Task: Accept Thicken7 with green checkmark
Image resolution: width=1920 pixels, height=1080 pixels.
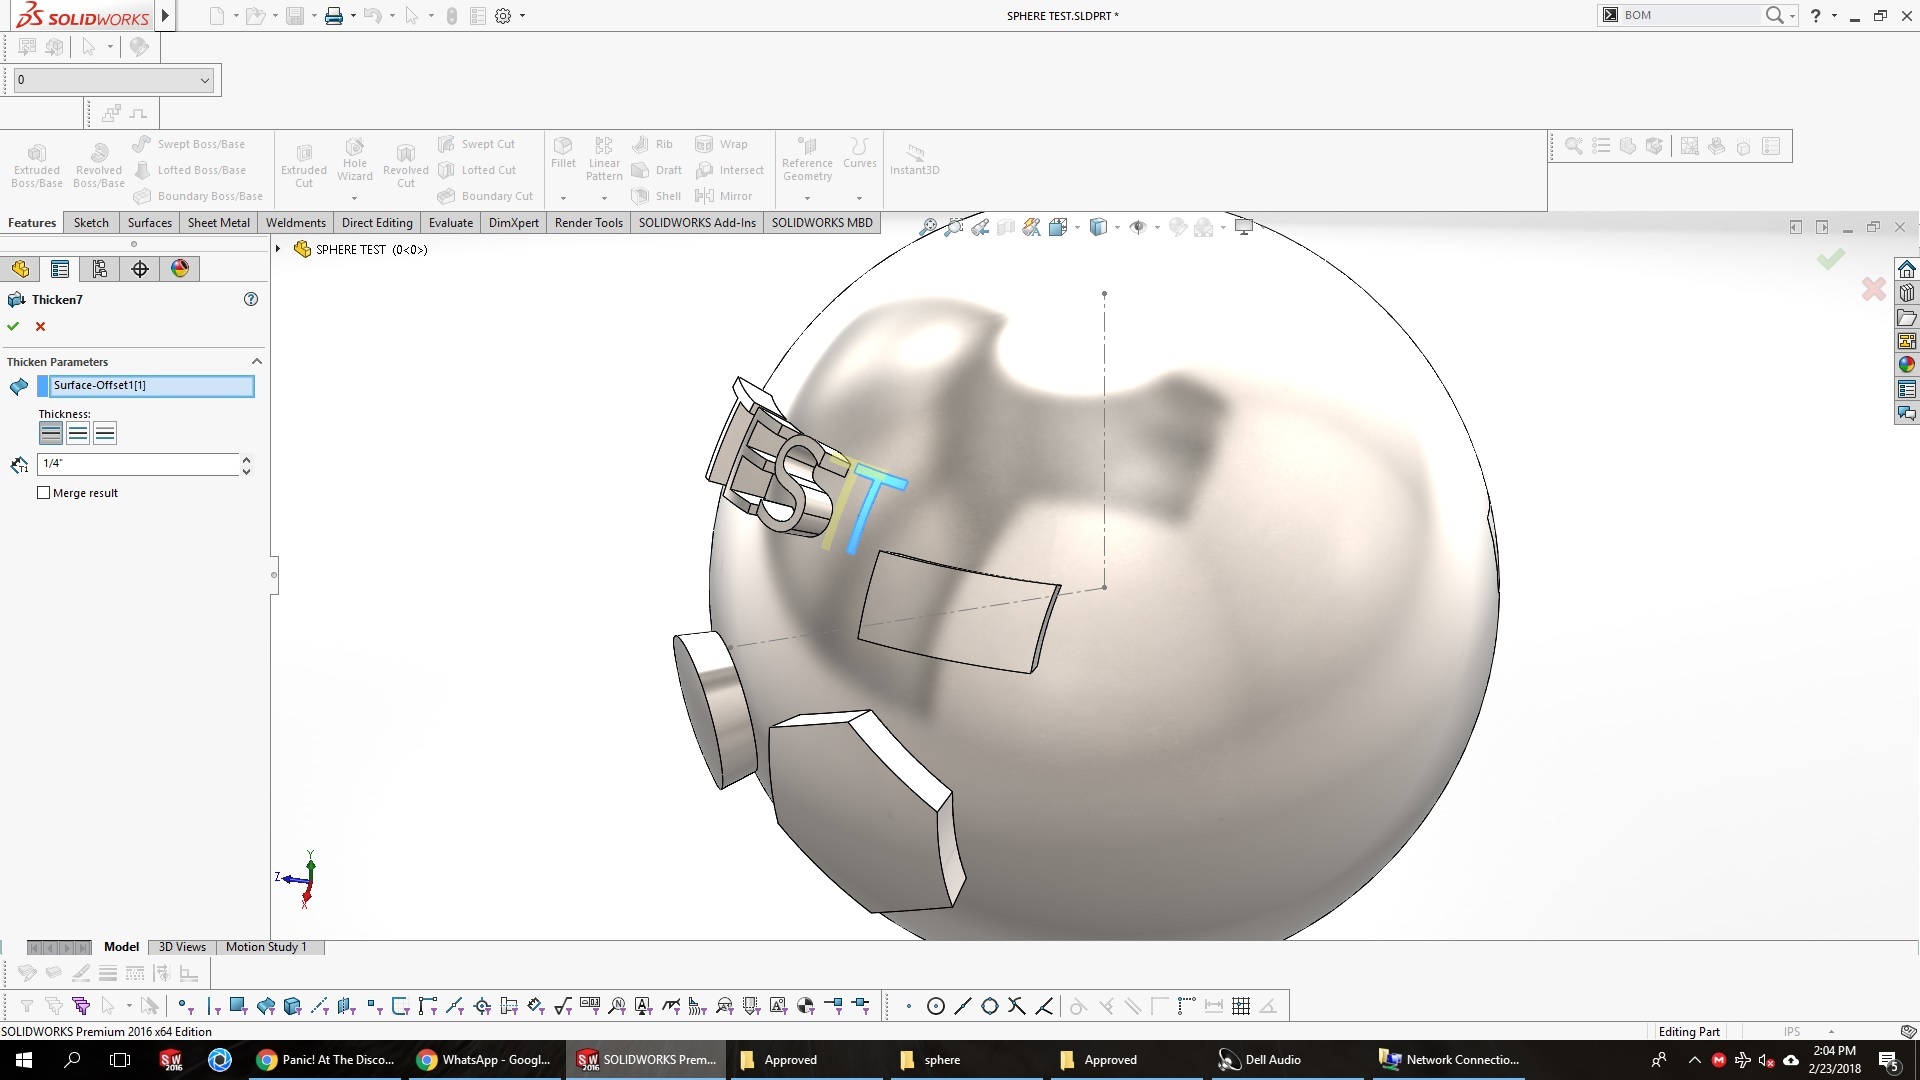Action: (13, 326)
